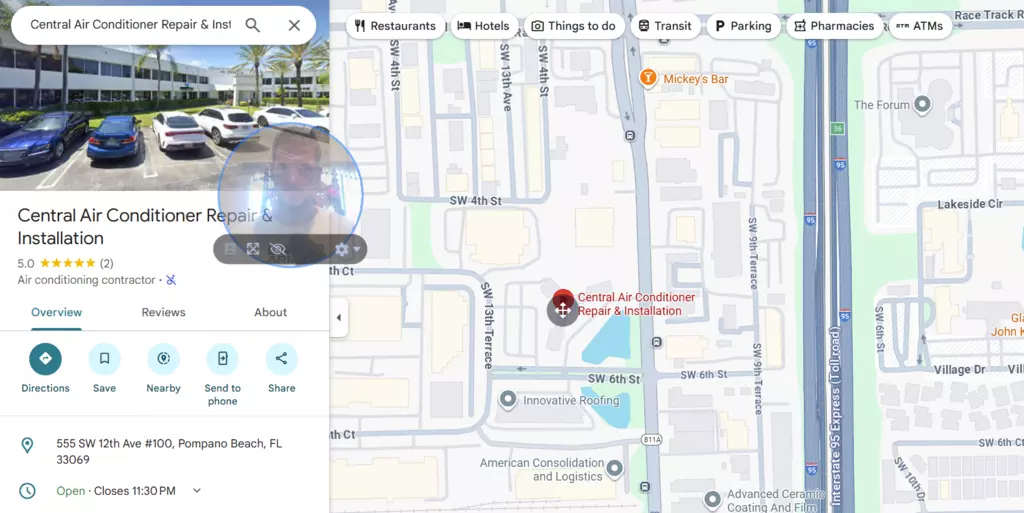Save this place using the bookmark icon
The width and height of the screenshot is (1024, 513).
104,359
